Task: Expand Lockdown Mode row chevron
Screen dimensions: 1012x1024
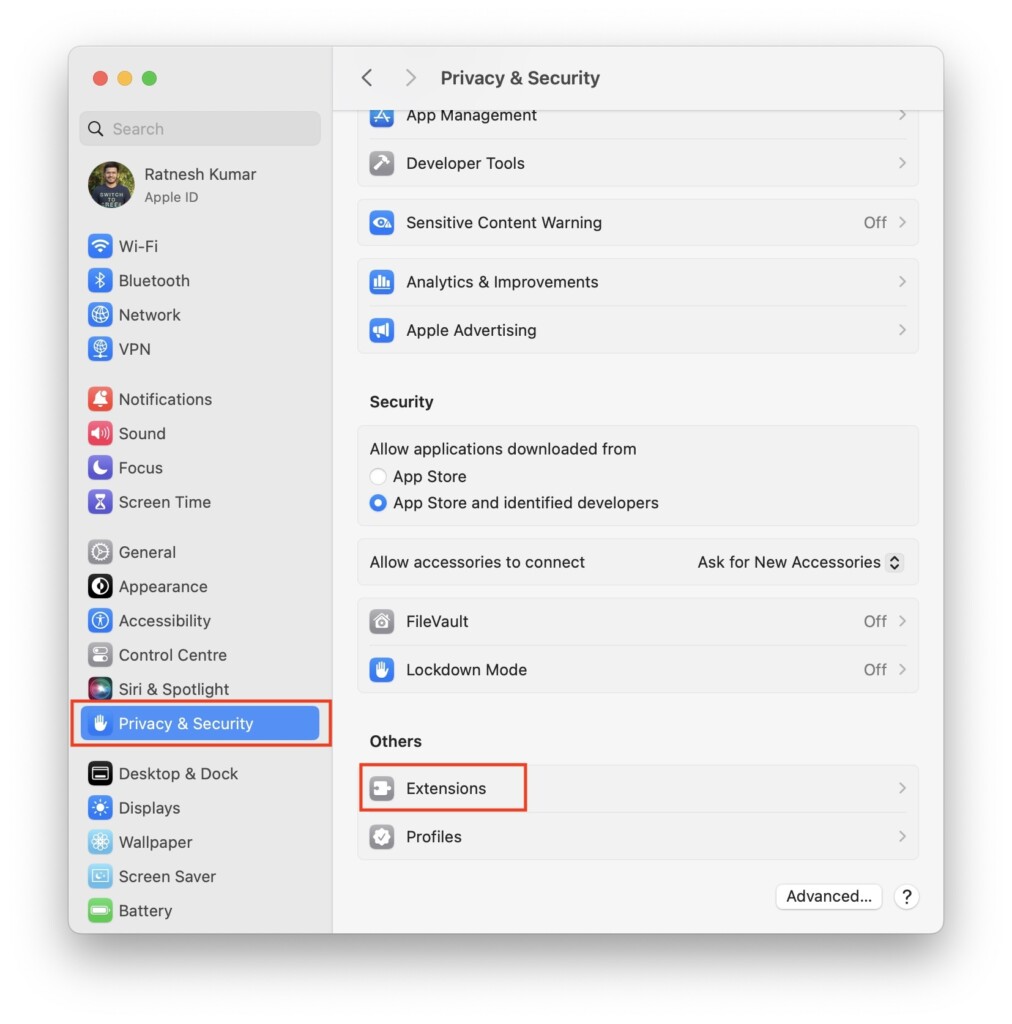Action: point(902,670)
